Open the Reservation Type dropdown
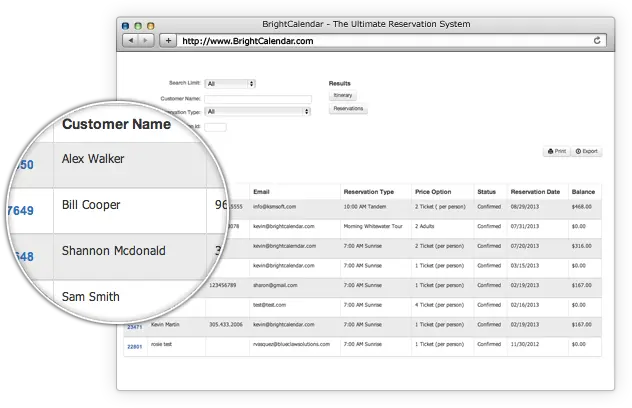This screenshot has height=408, width=632. [x=258, y=112]
